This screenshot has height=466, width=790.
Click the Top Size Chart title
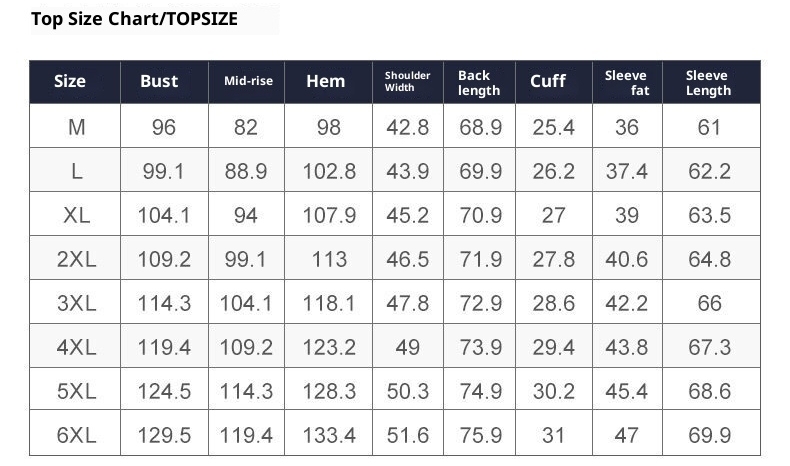click(x=134, y=19)
